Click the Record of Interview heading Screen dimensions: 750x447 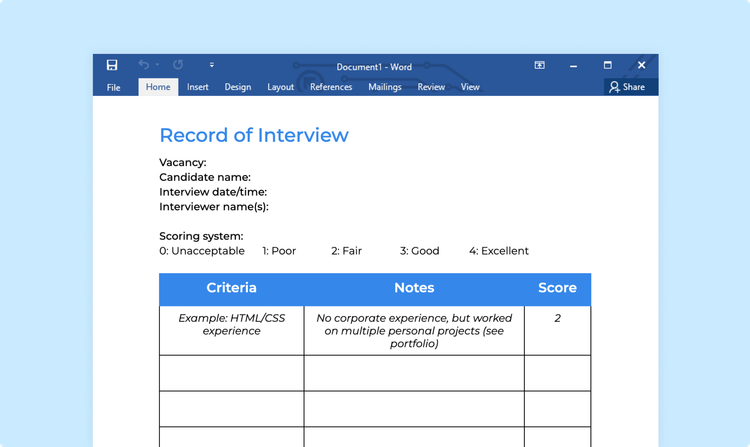pos(254,136)
